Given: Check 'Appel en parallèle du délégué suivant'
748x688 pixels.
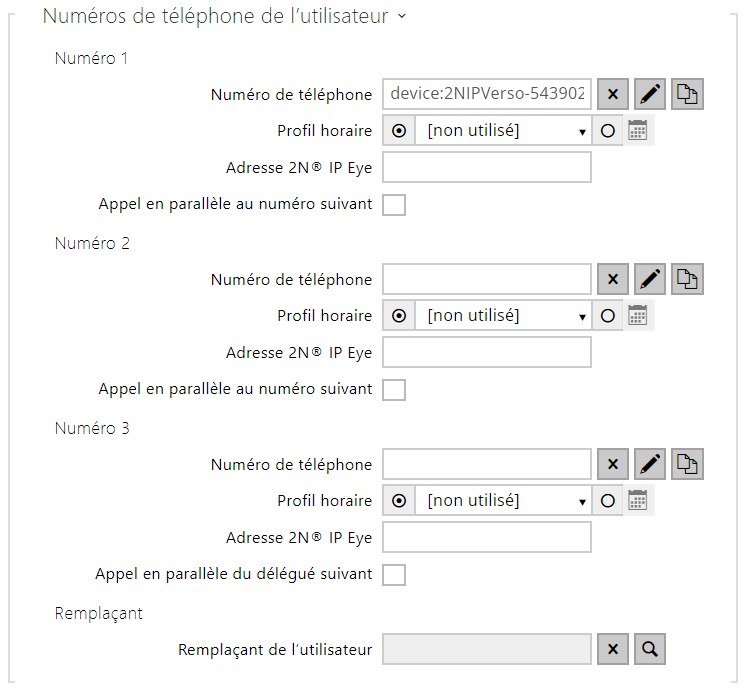Looking at the screenshot, I should [x=394, y=575].
